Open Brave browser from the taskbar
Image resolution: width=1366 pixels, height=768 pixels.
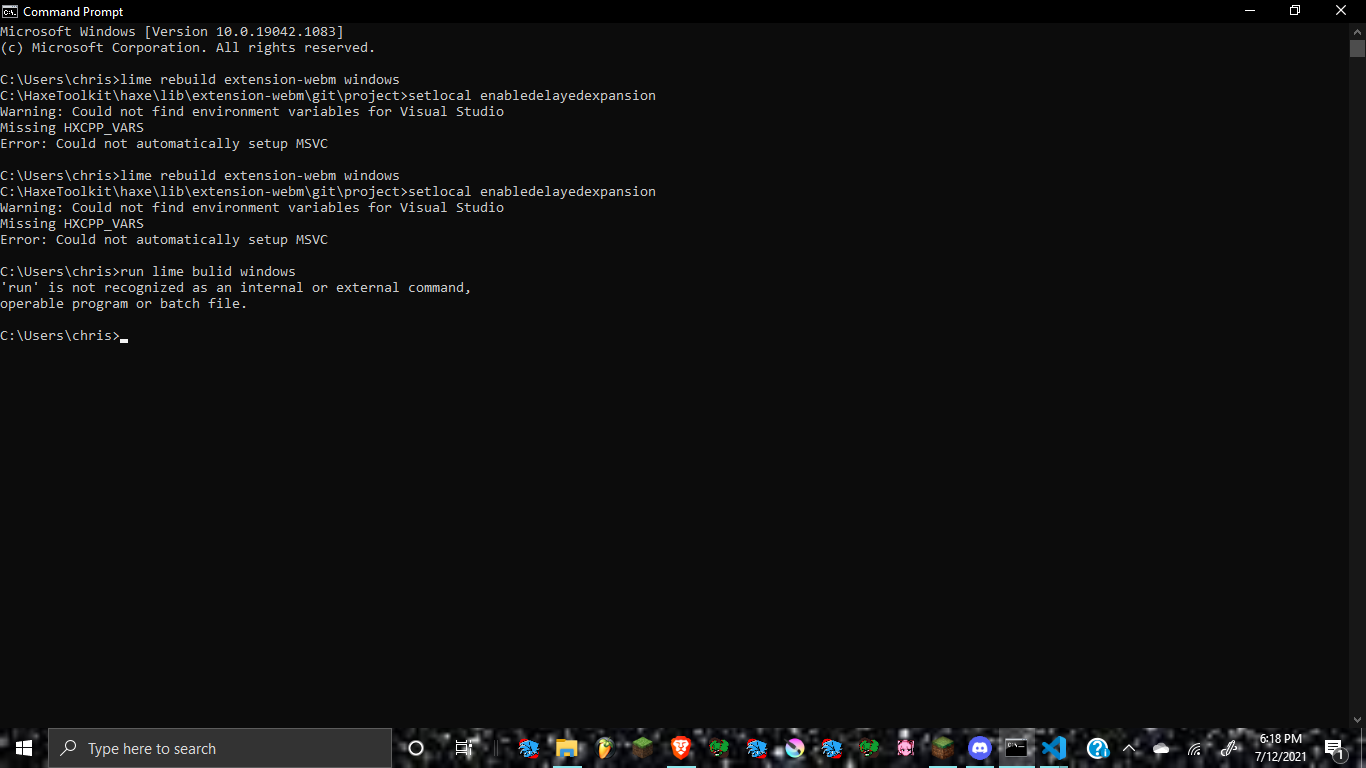pos(681,748)
